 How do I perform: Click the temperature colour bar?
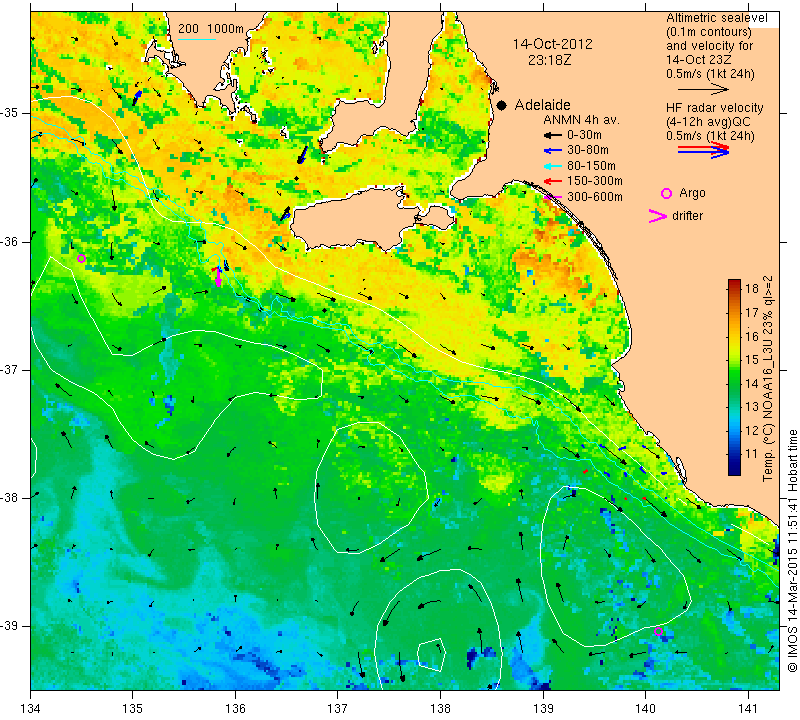pyautogui.click(x=734, y=377)
